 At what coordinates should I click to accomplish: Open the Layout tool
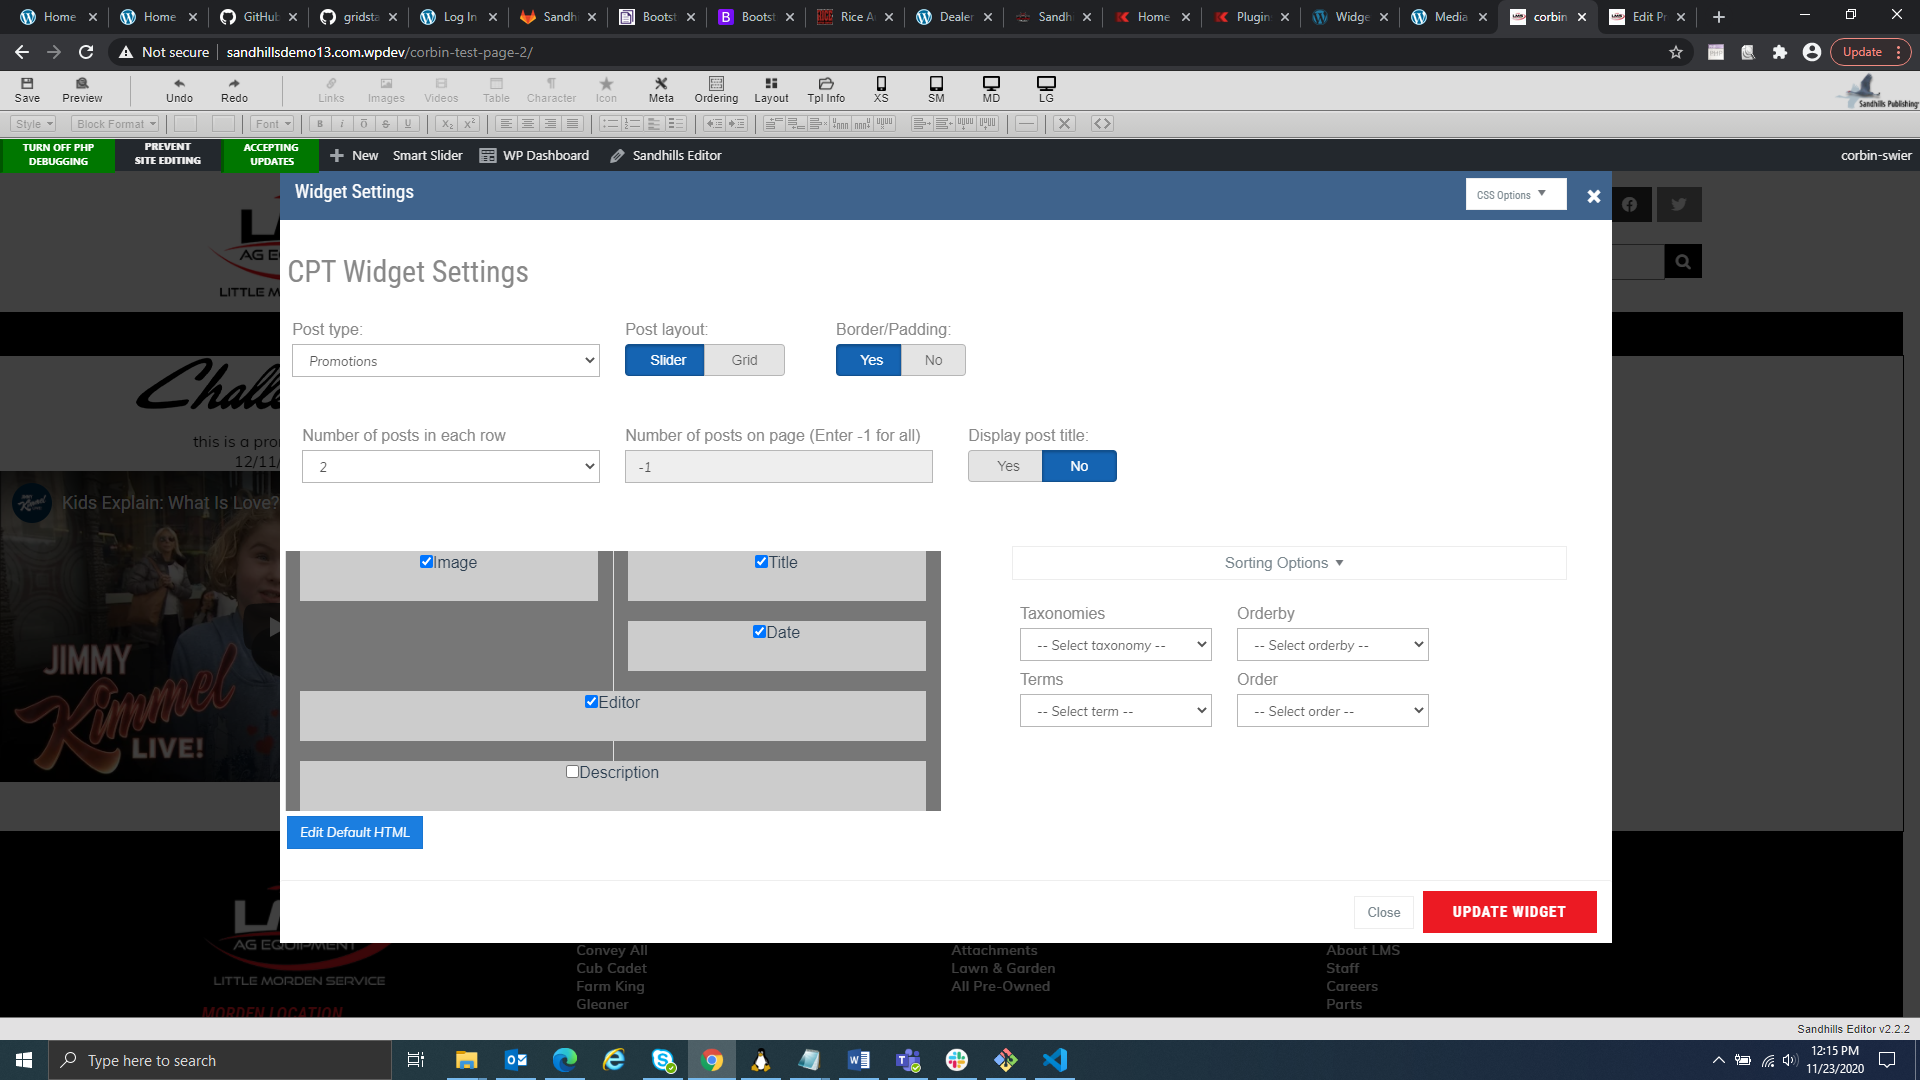[771, 89]
